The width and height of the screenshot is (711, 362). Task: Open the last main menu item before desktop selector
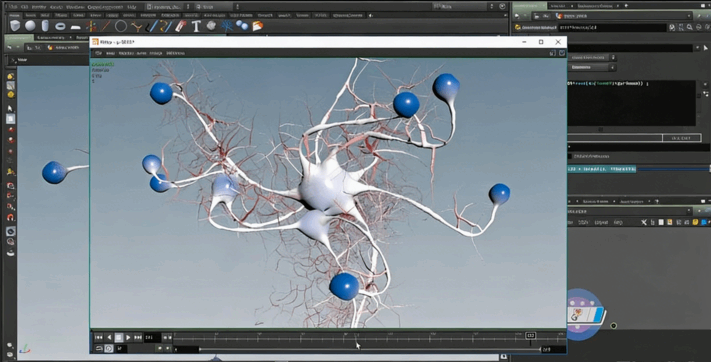(131, 7)
